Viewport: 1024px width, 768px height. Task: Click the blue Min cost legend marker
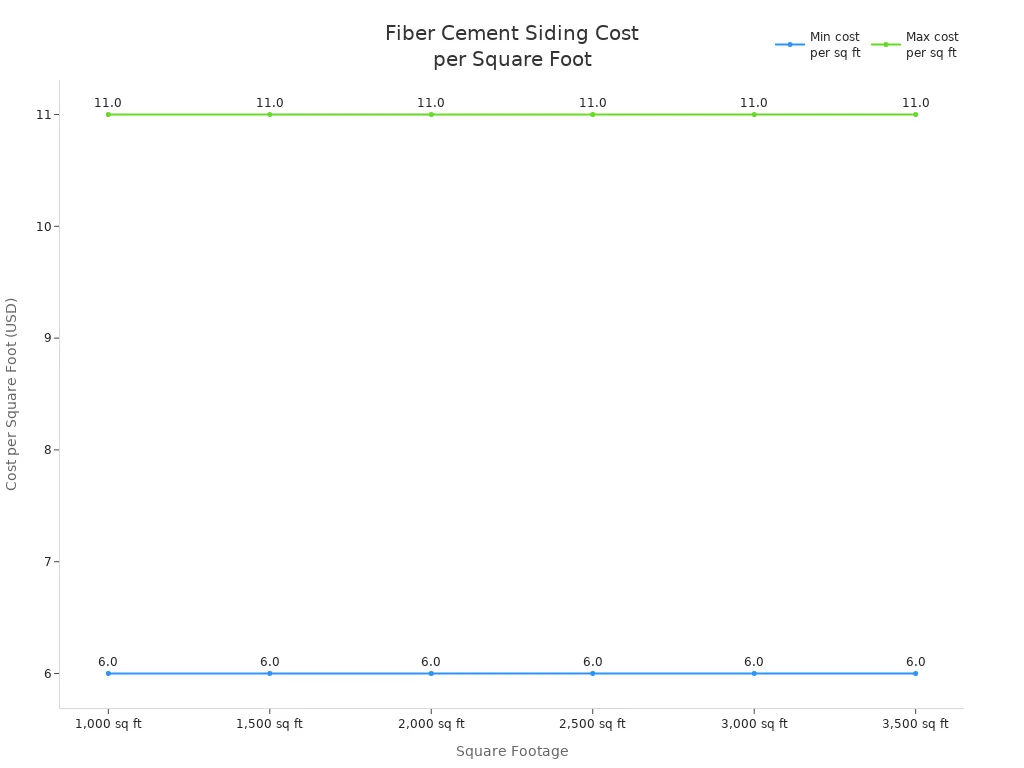pos(789,43)
